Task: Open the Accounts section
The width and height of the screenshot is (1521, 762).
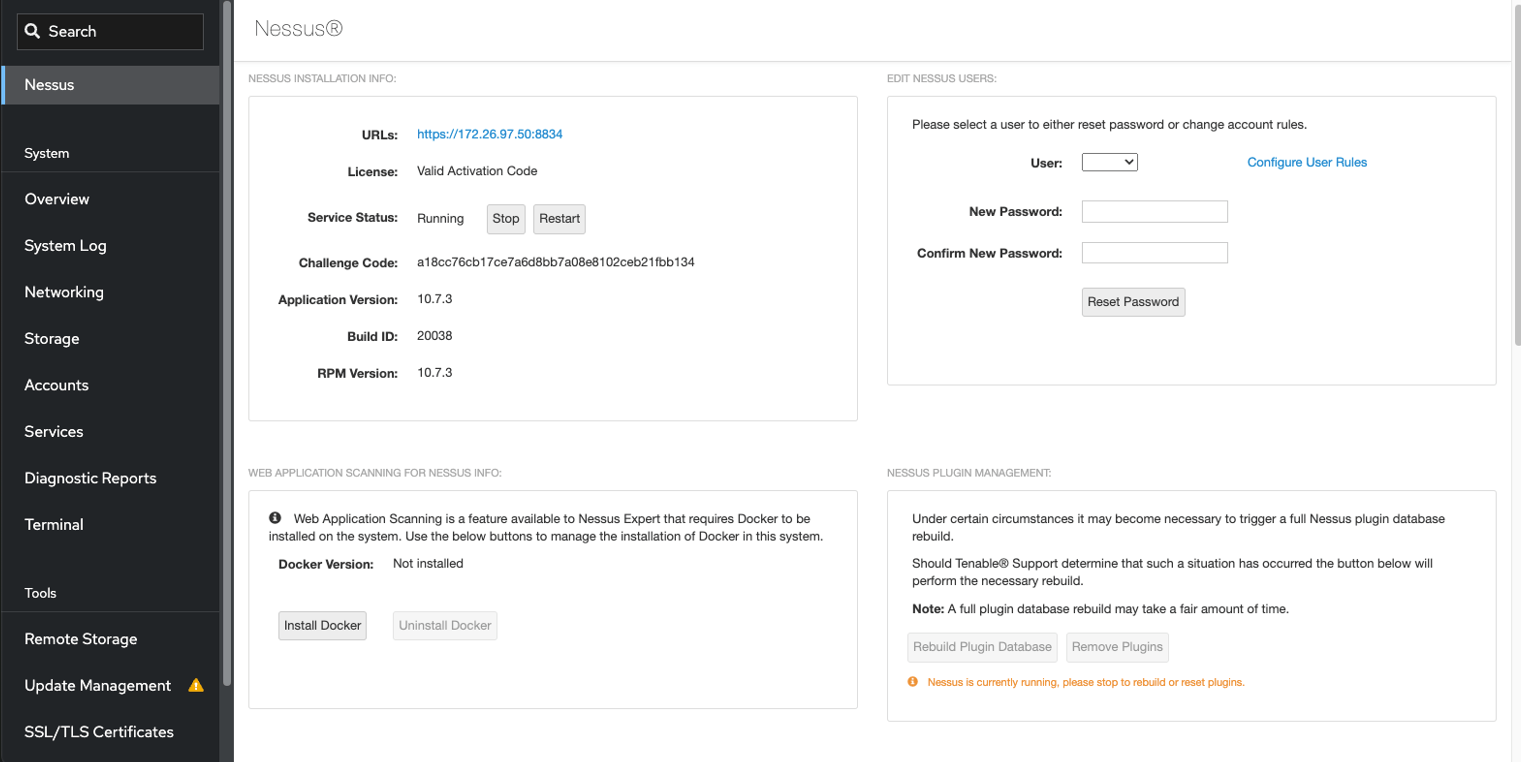Action: [56, 384]
